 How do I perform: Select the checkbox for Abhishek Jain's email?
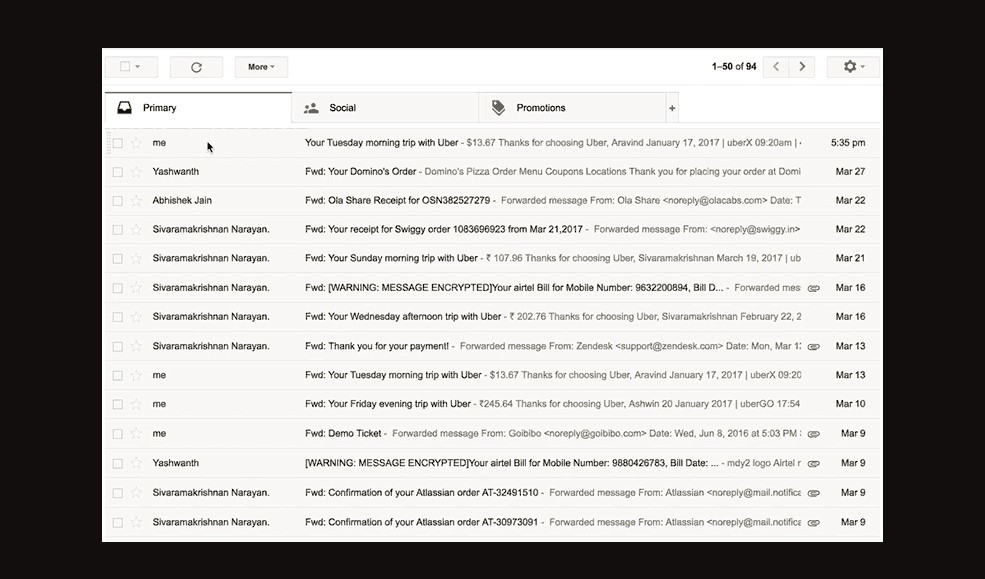117,201
